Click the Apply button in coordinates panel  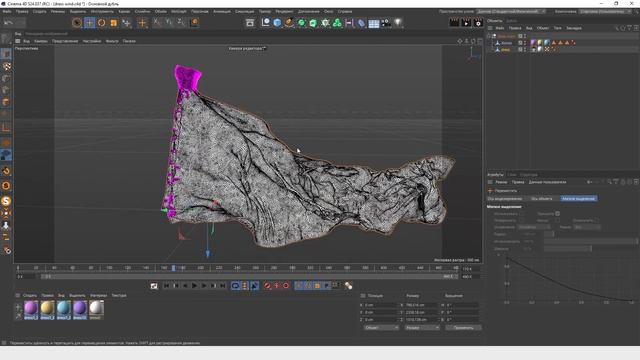click(x=463, y=328)
